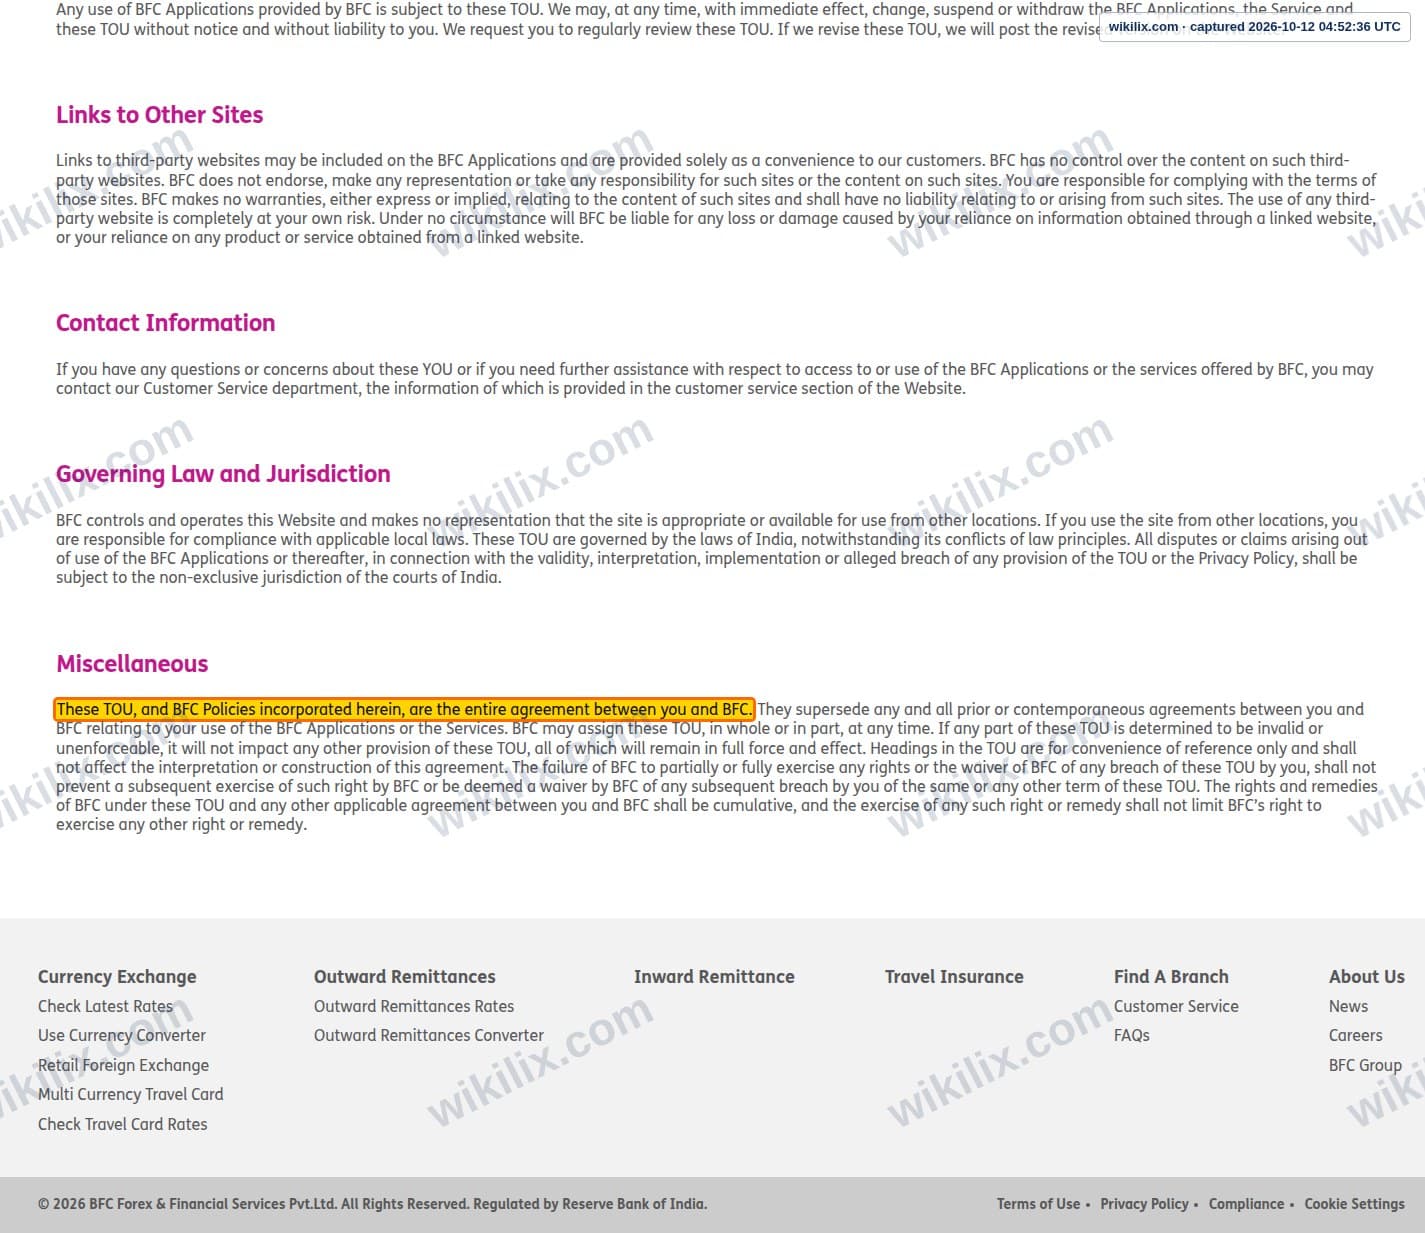Viewport: 1425px width, 1233px height.
Task: Click the copyright notice '© 2026 BFC Forex'
Action: [x=372, y=1204]
